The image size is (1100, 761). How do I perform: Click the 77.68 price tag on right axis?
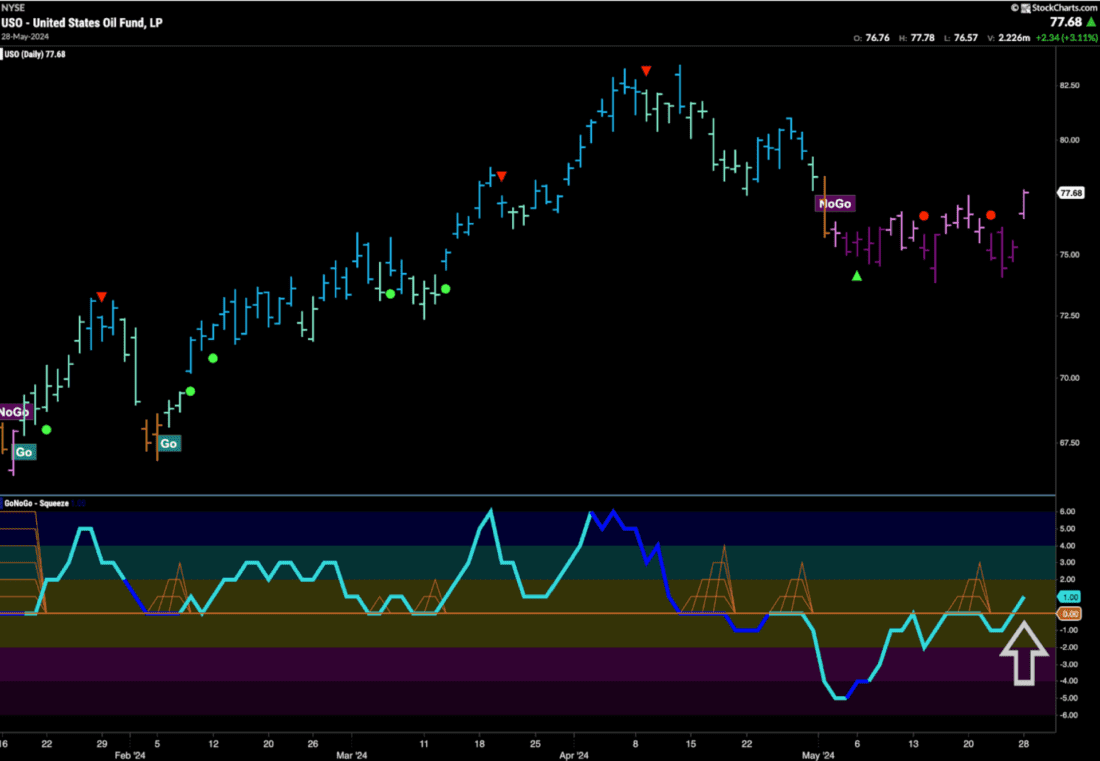(1071, 193)
